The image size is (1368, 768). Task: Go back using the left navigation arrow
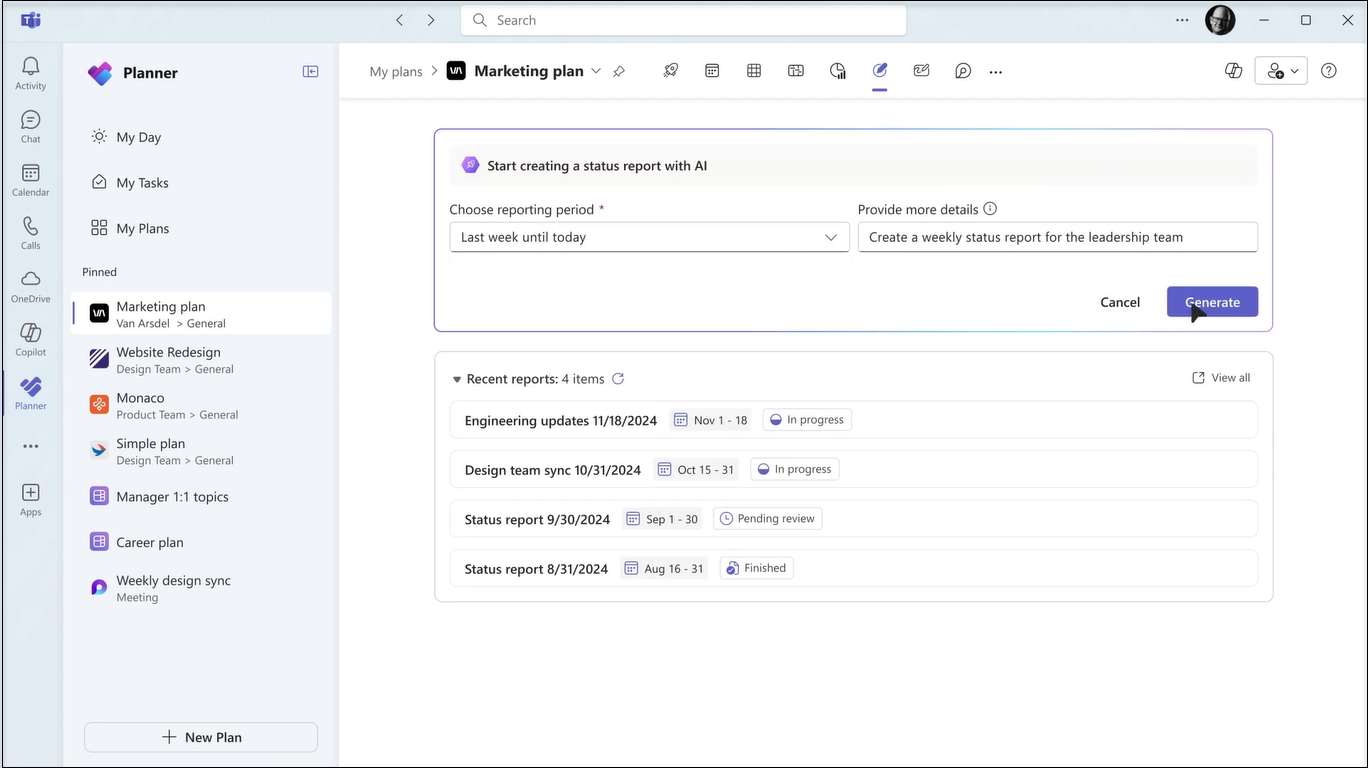click(399, 20)
